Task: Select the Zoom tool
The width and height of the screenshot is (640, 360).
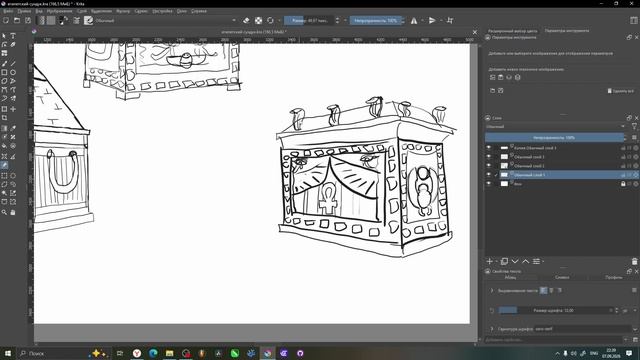Action: point(4,212)
